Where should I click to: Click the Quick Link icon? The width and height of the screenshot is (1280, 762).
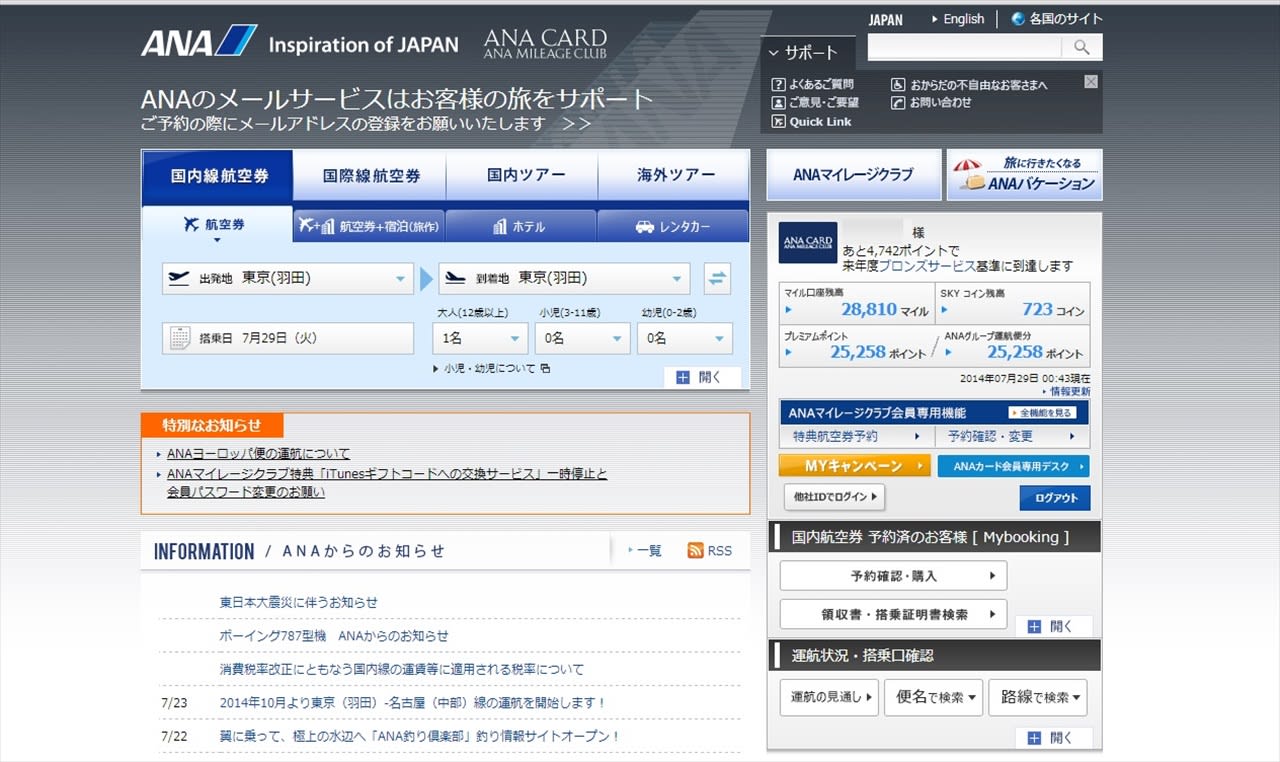[x=779, y=122]
